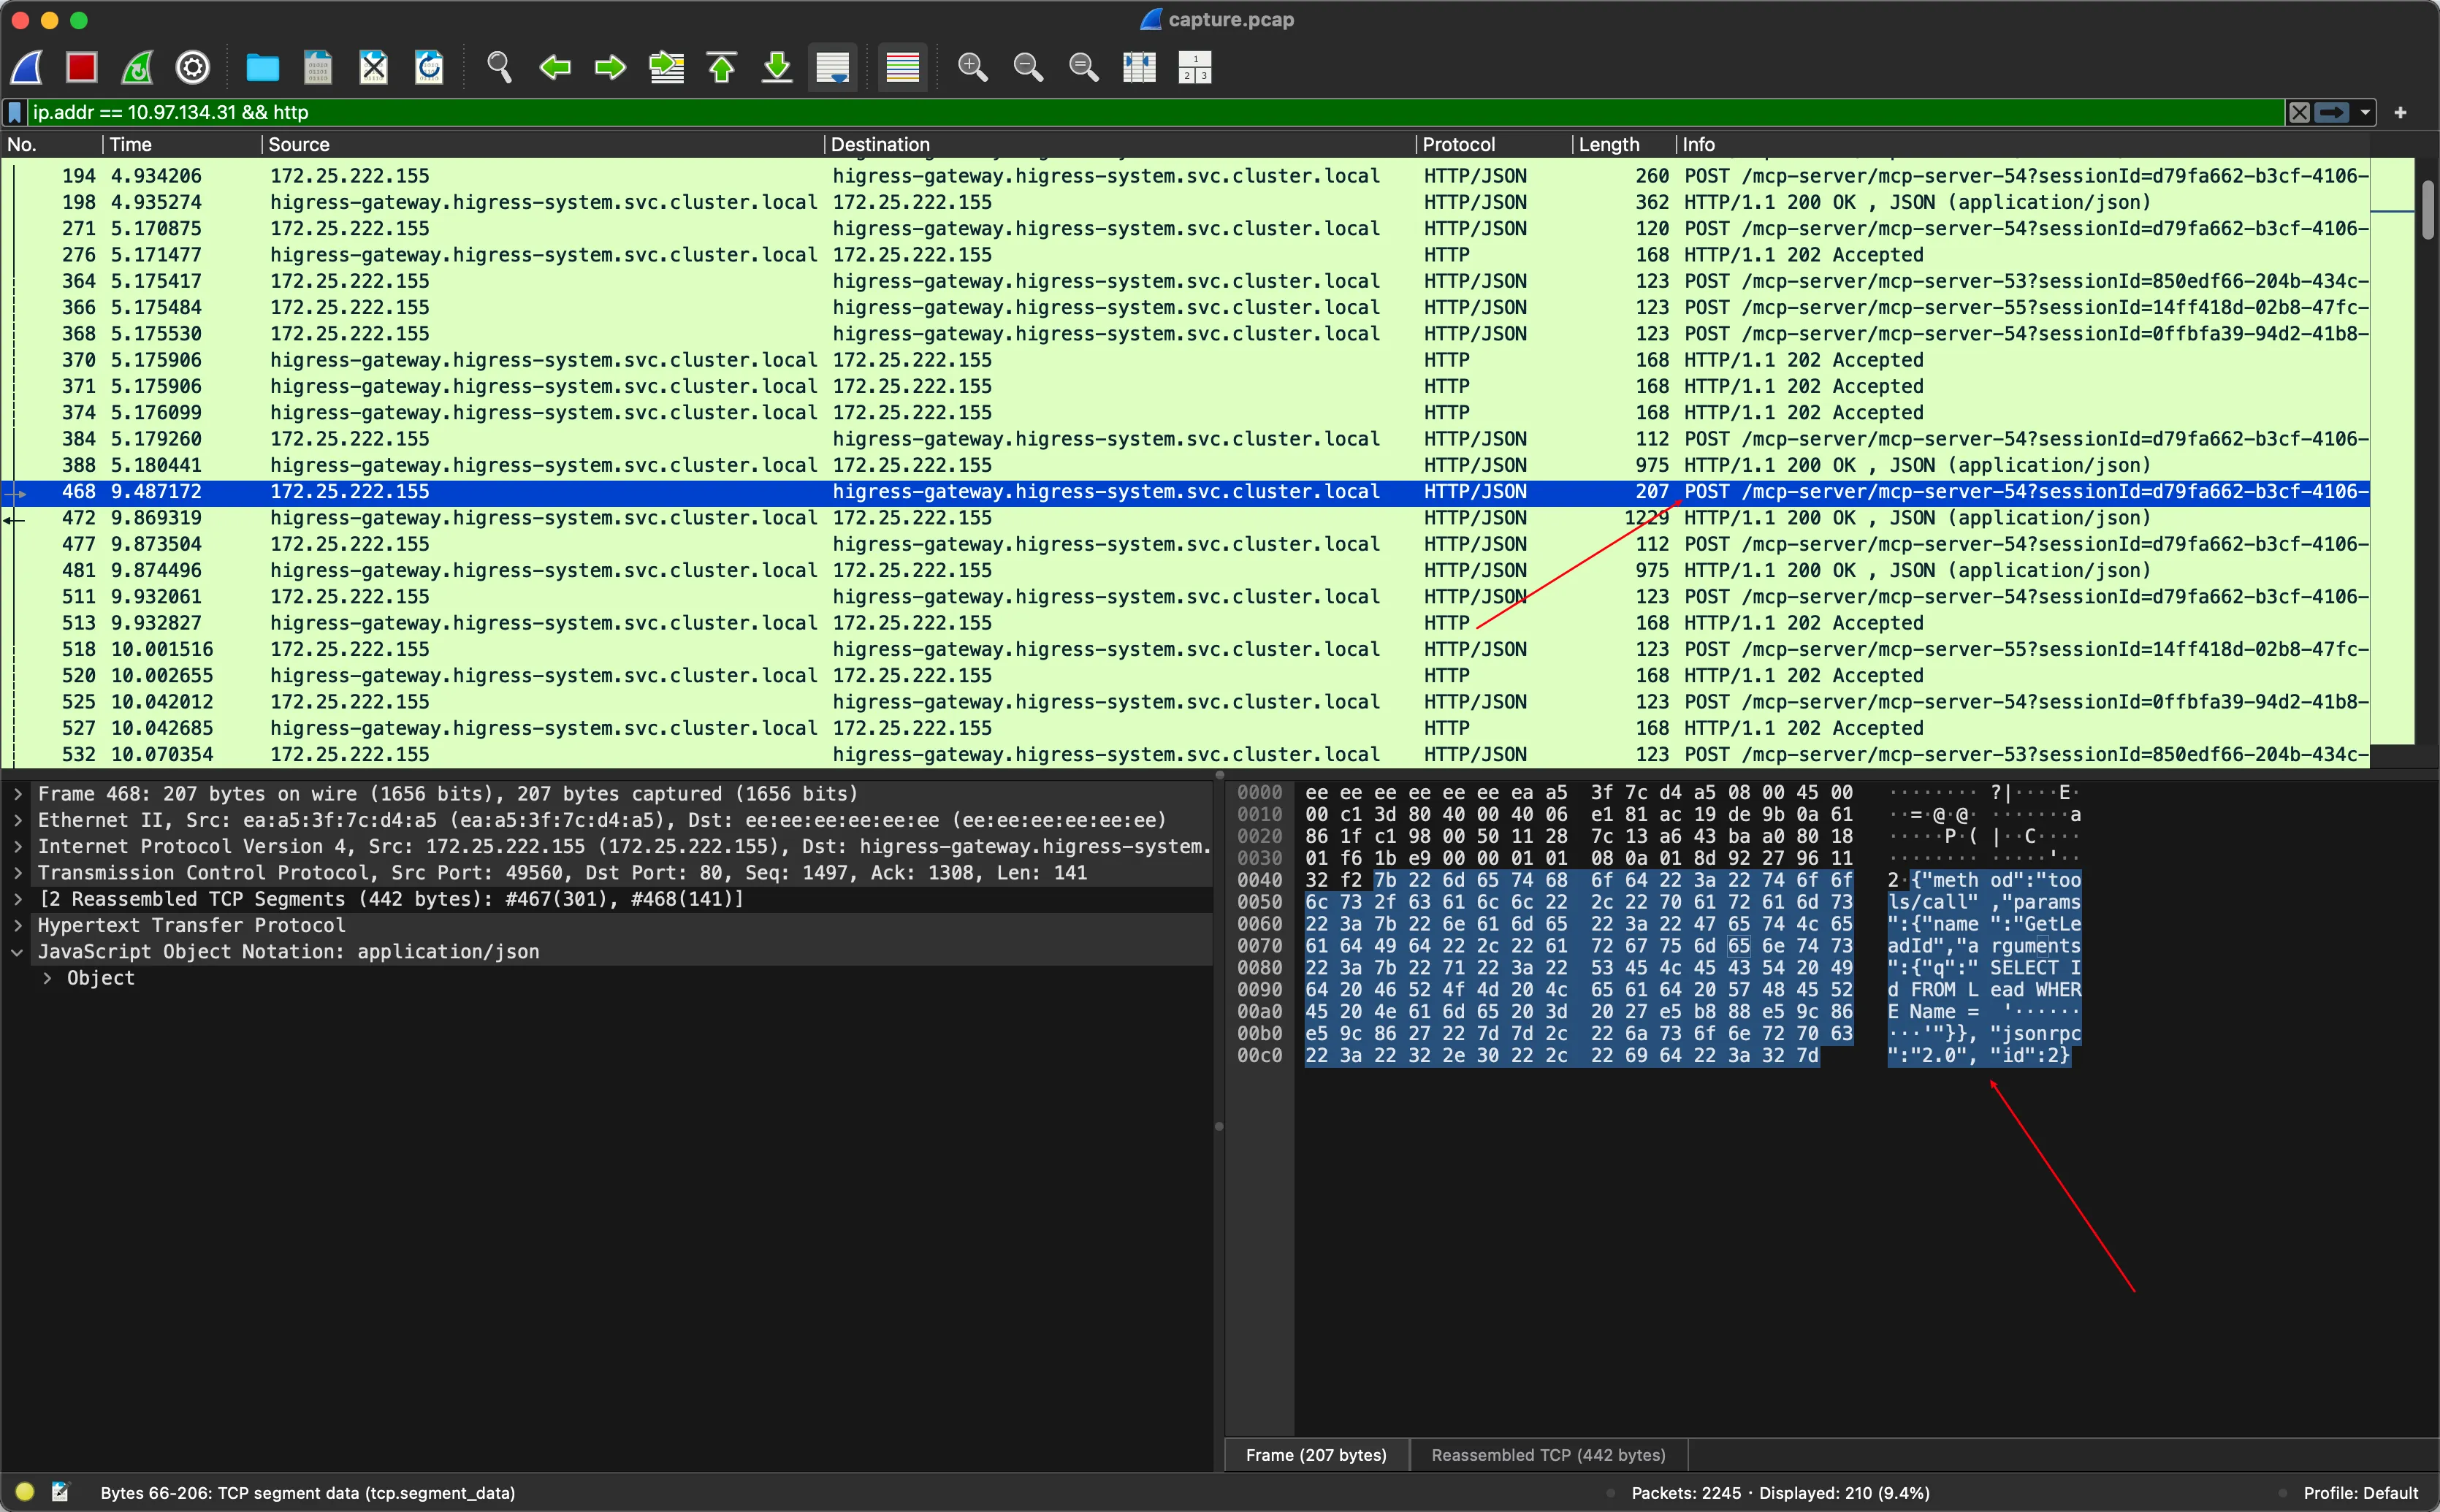Open display filter bookmarks

[15, 112]
